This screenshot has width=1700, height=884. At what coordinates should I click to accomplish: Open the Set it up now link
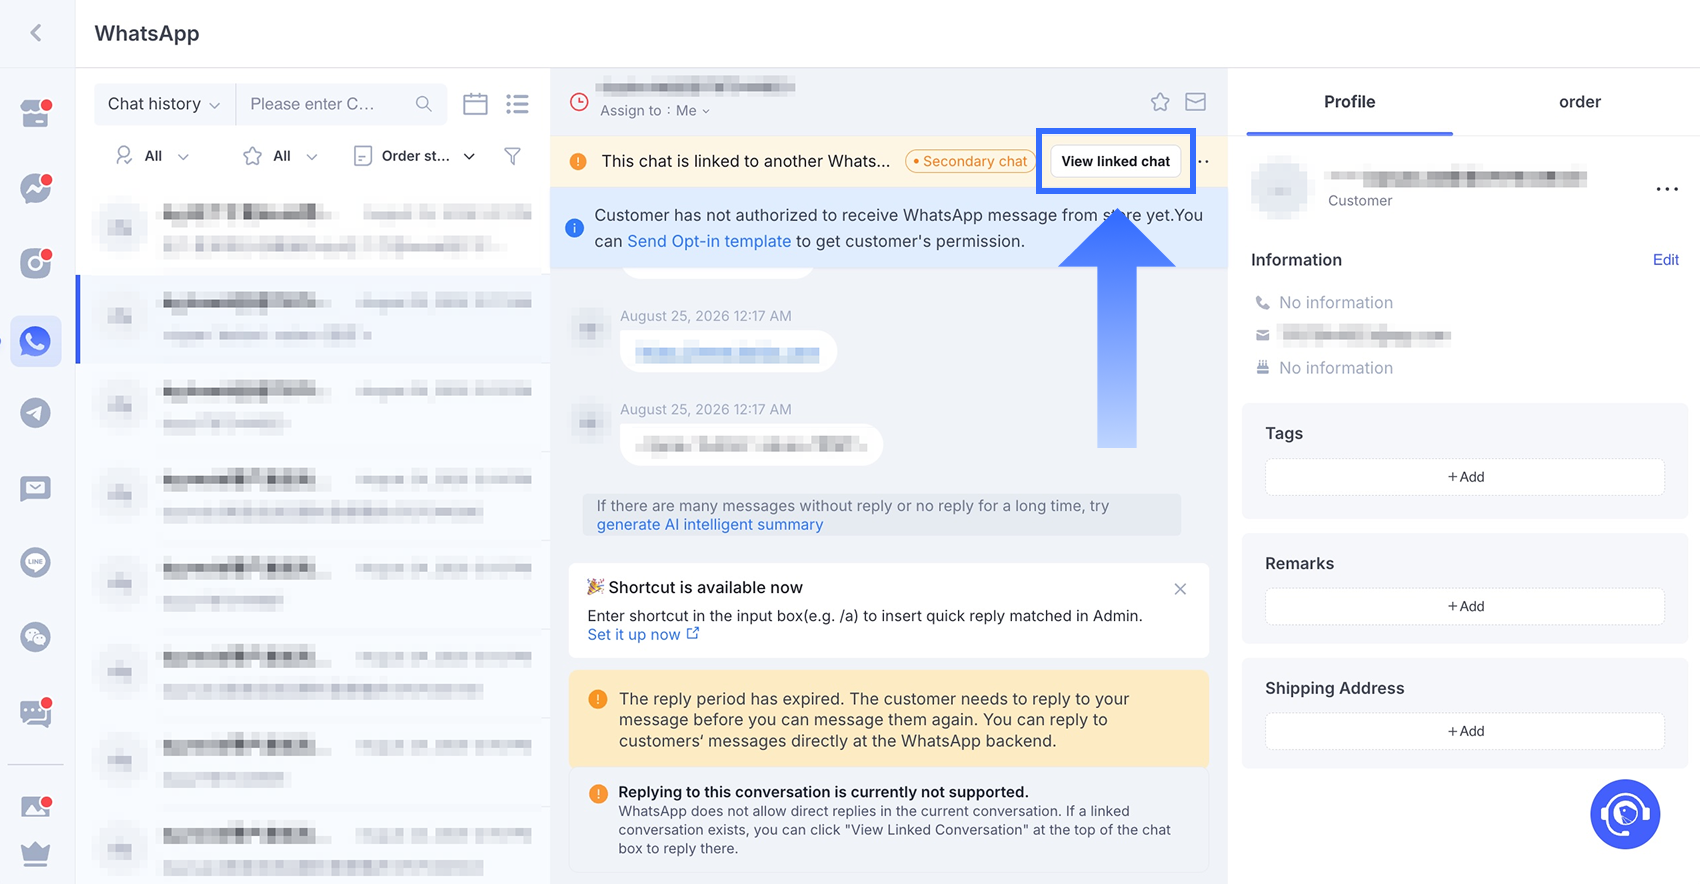(x=643, y=635)
